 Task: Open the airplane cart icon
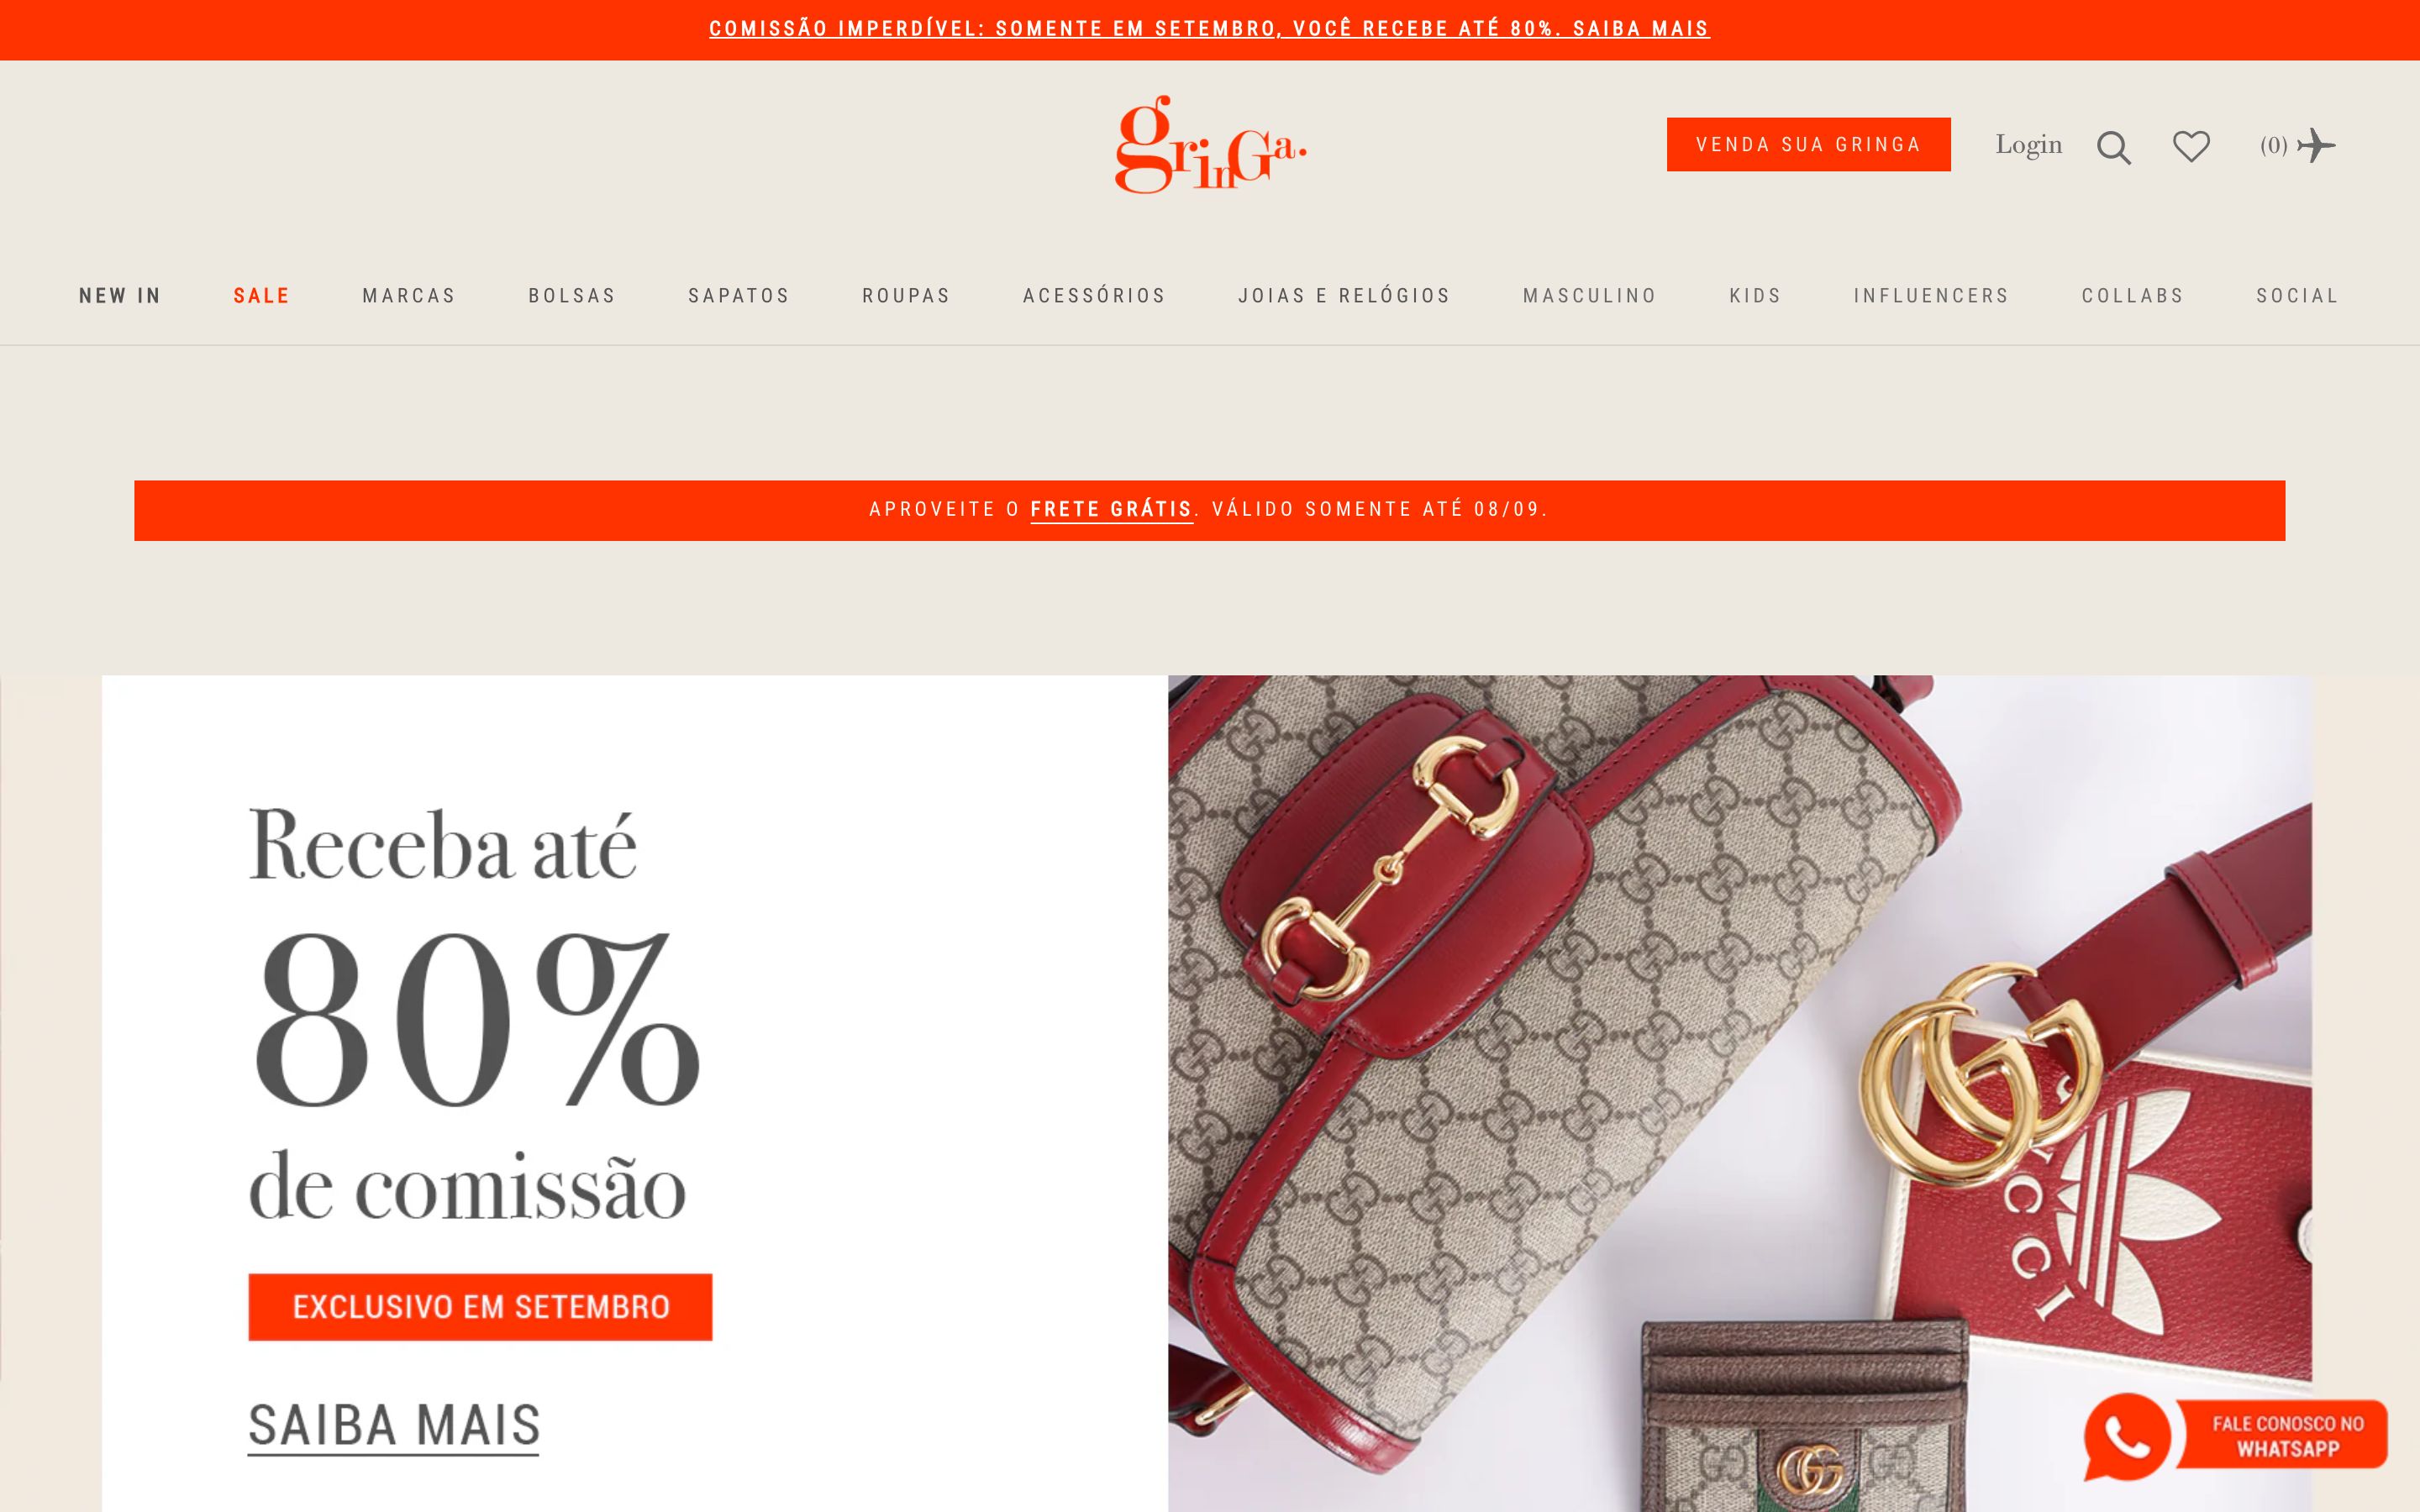(x=2316, y=145)
